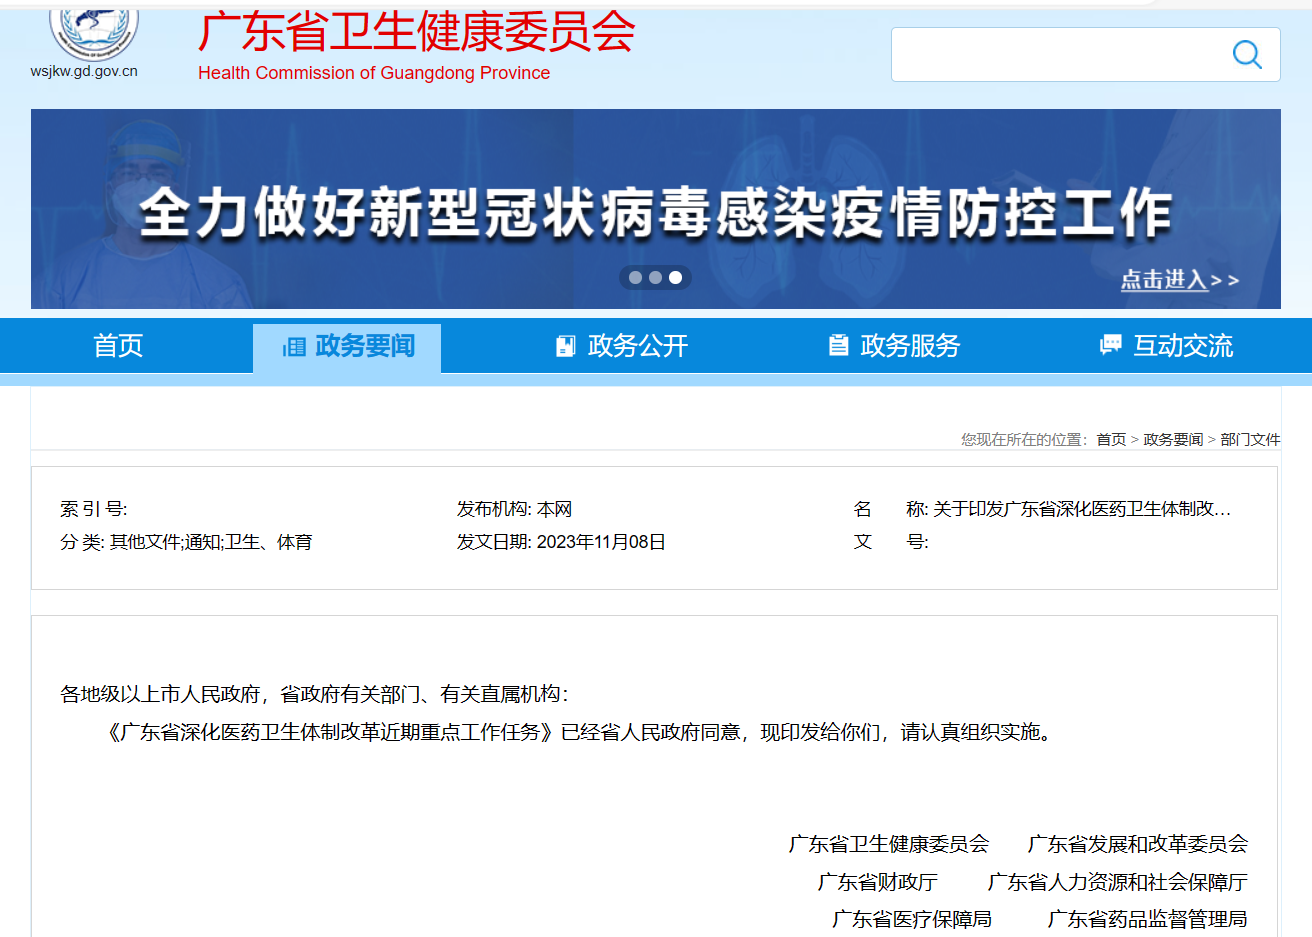The width and height of the screenshot is (1312, 937).
Task: Open 部门文件 in the breadcrumb trail
Action: pos(1249,440)
